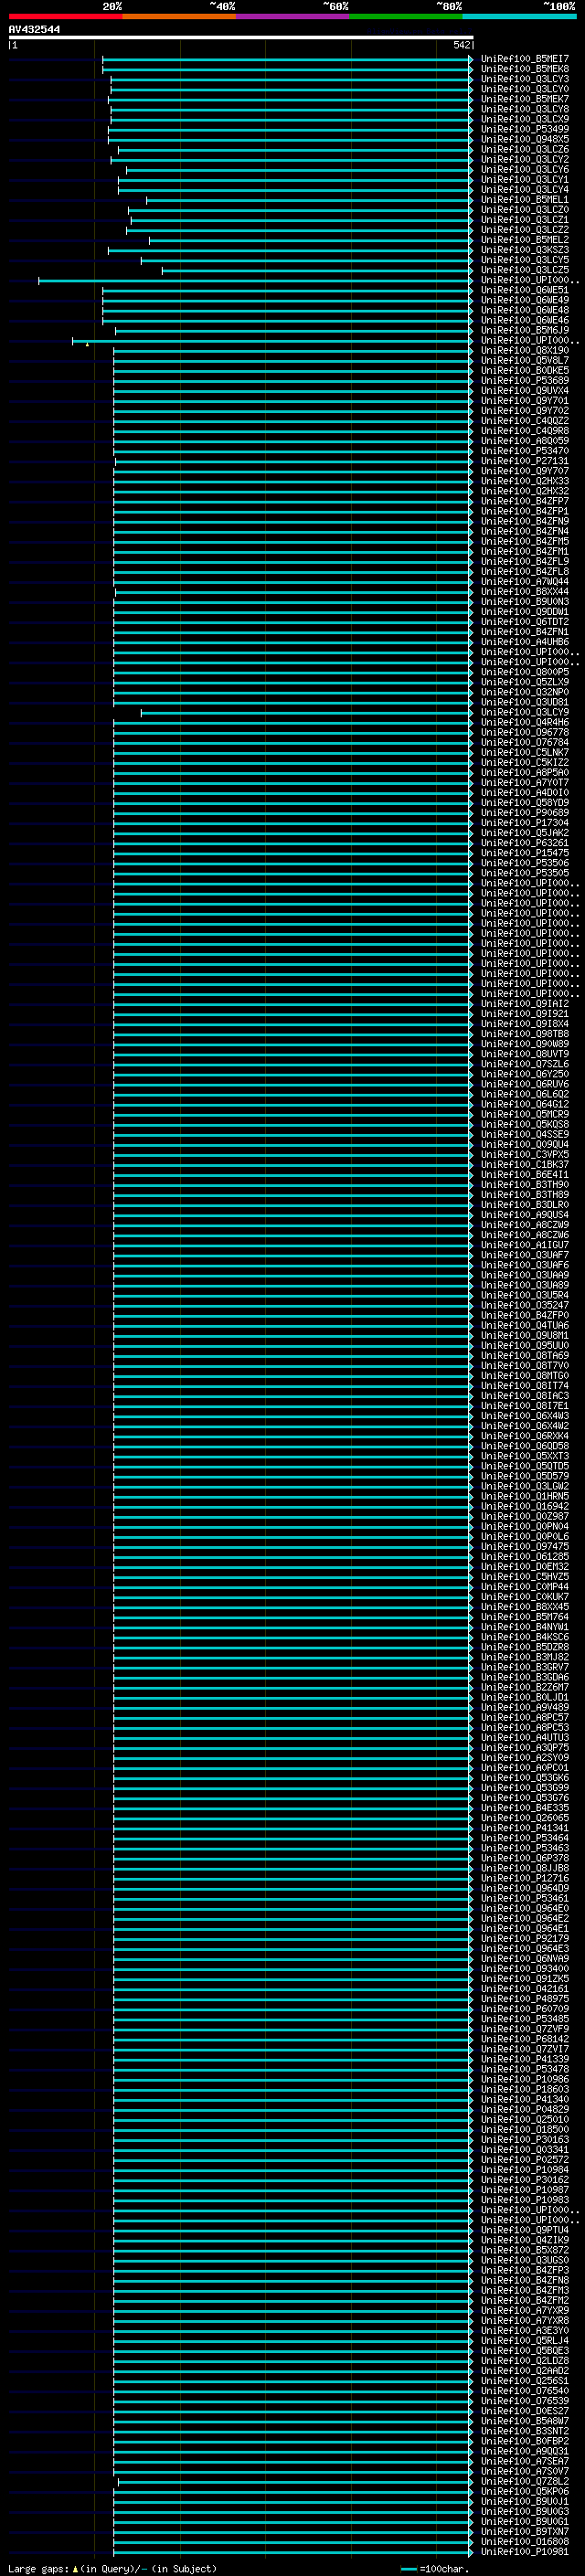Select the UniRef100_P60709 label

click(524, 2008)
